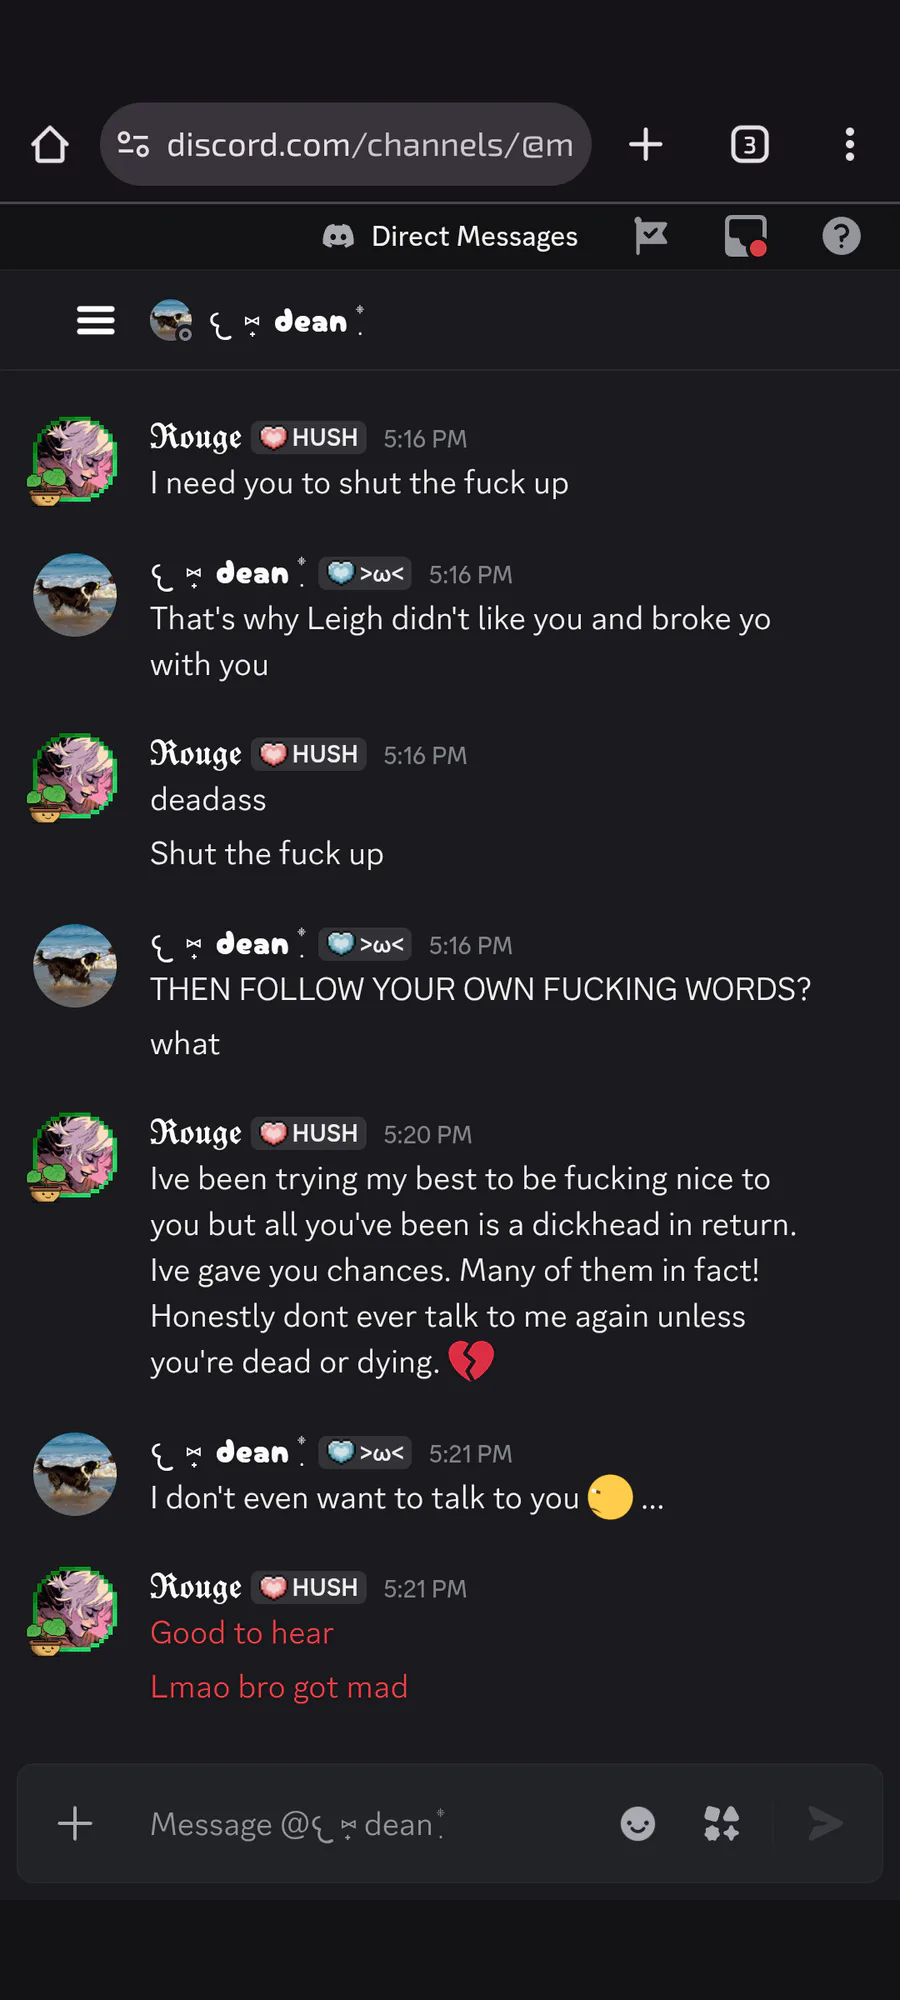Tap the site info icon in address bar
900x2000 pixels.
click(133, 145)
